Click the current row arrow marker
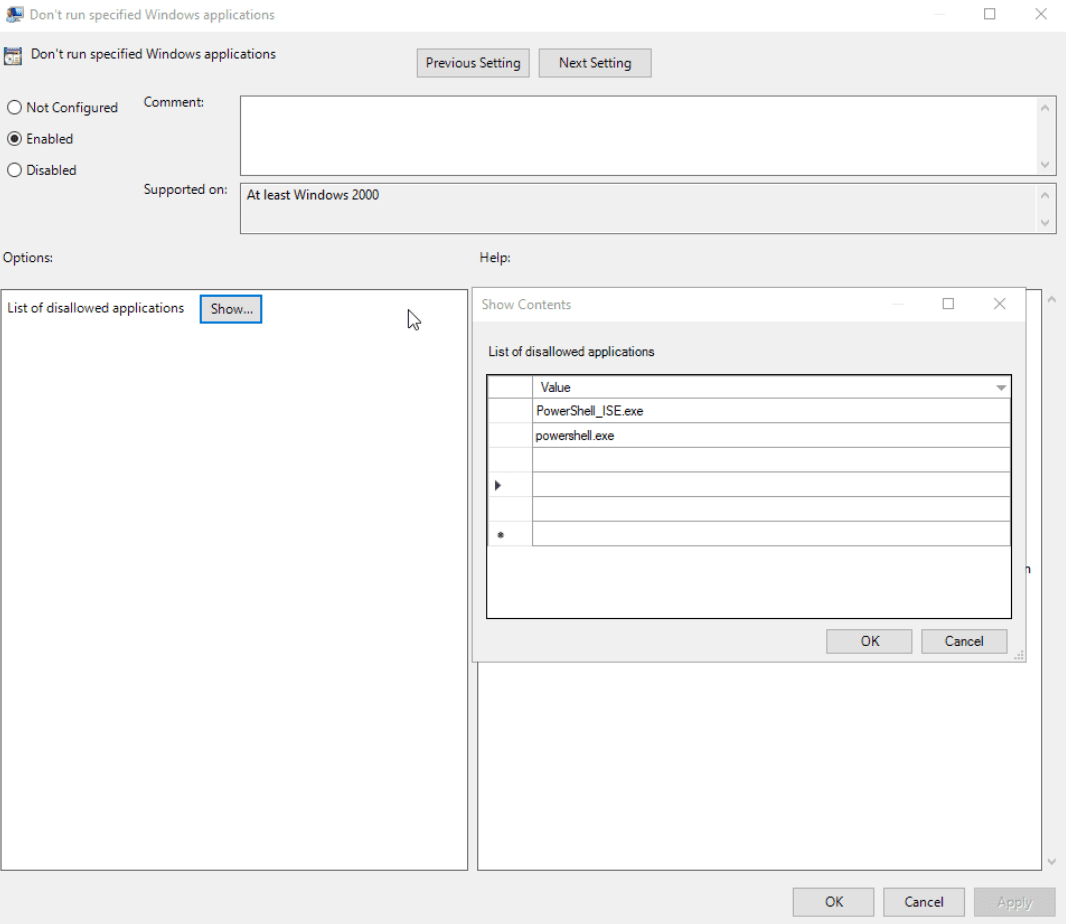 (x=498, y=485)
